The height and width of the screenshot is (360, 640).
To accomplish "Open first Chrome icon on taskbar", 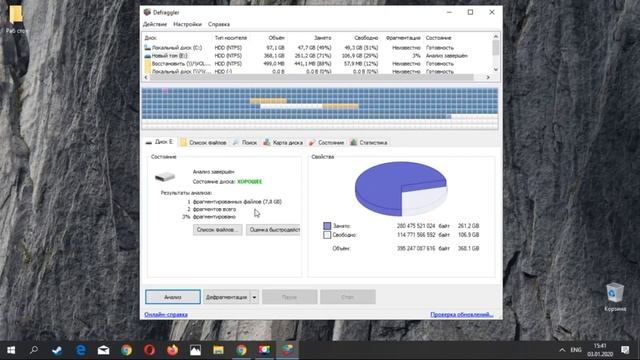I will coord(127,350).
